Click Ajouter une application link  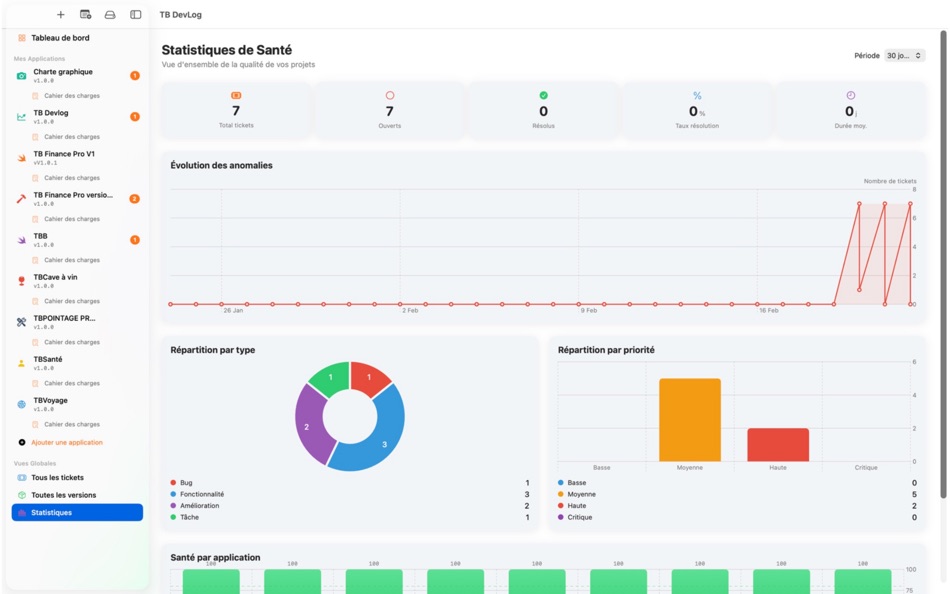click(x=67, y=442)
